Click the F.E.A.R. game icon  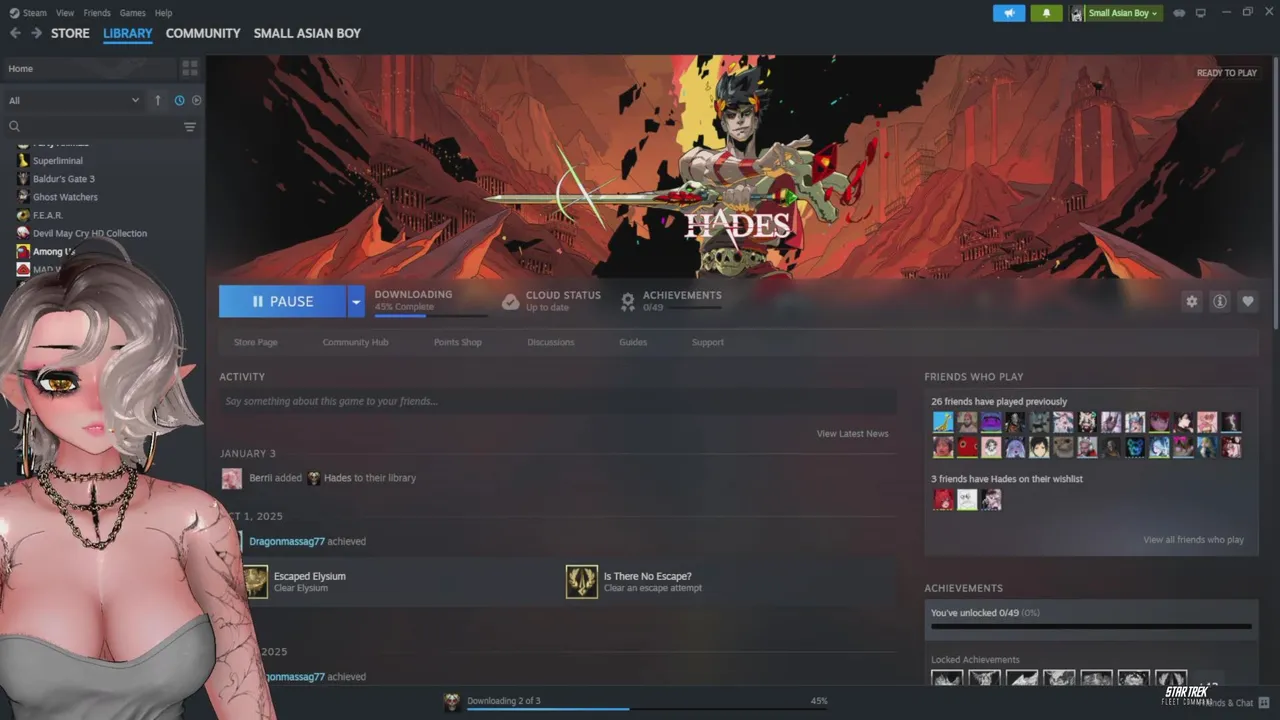[x=23, y=215]
